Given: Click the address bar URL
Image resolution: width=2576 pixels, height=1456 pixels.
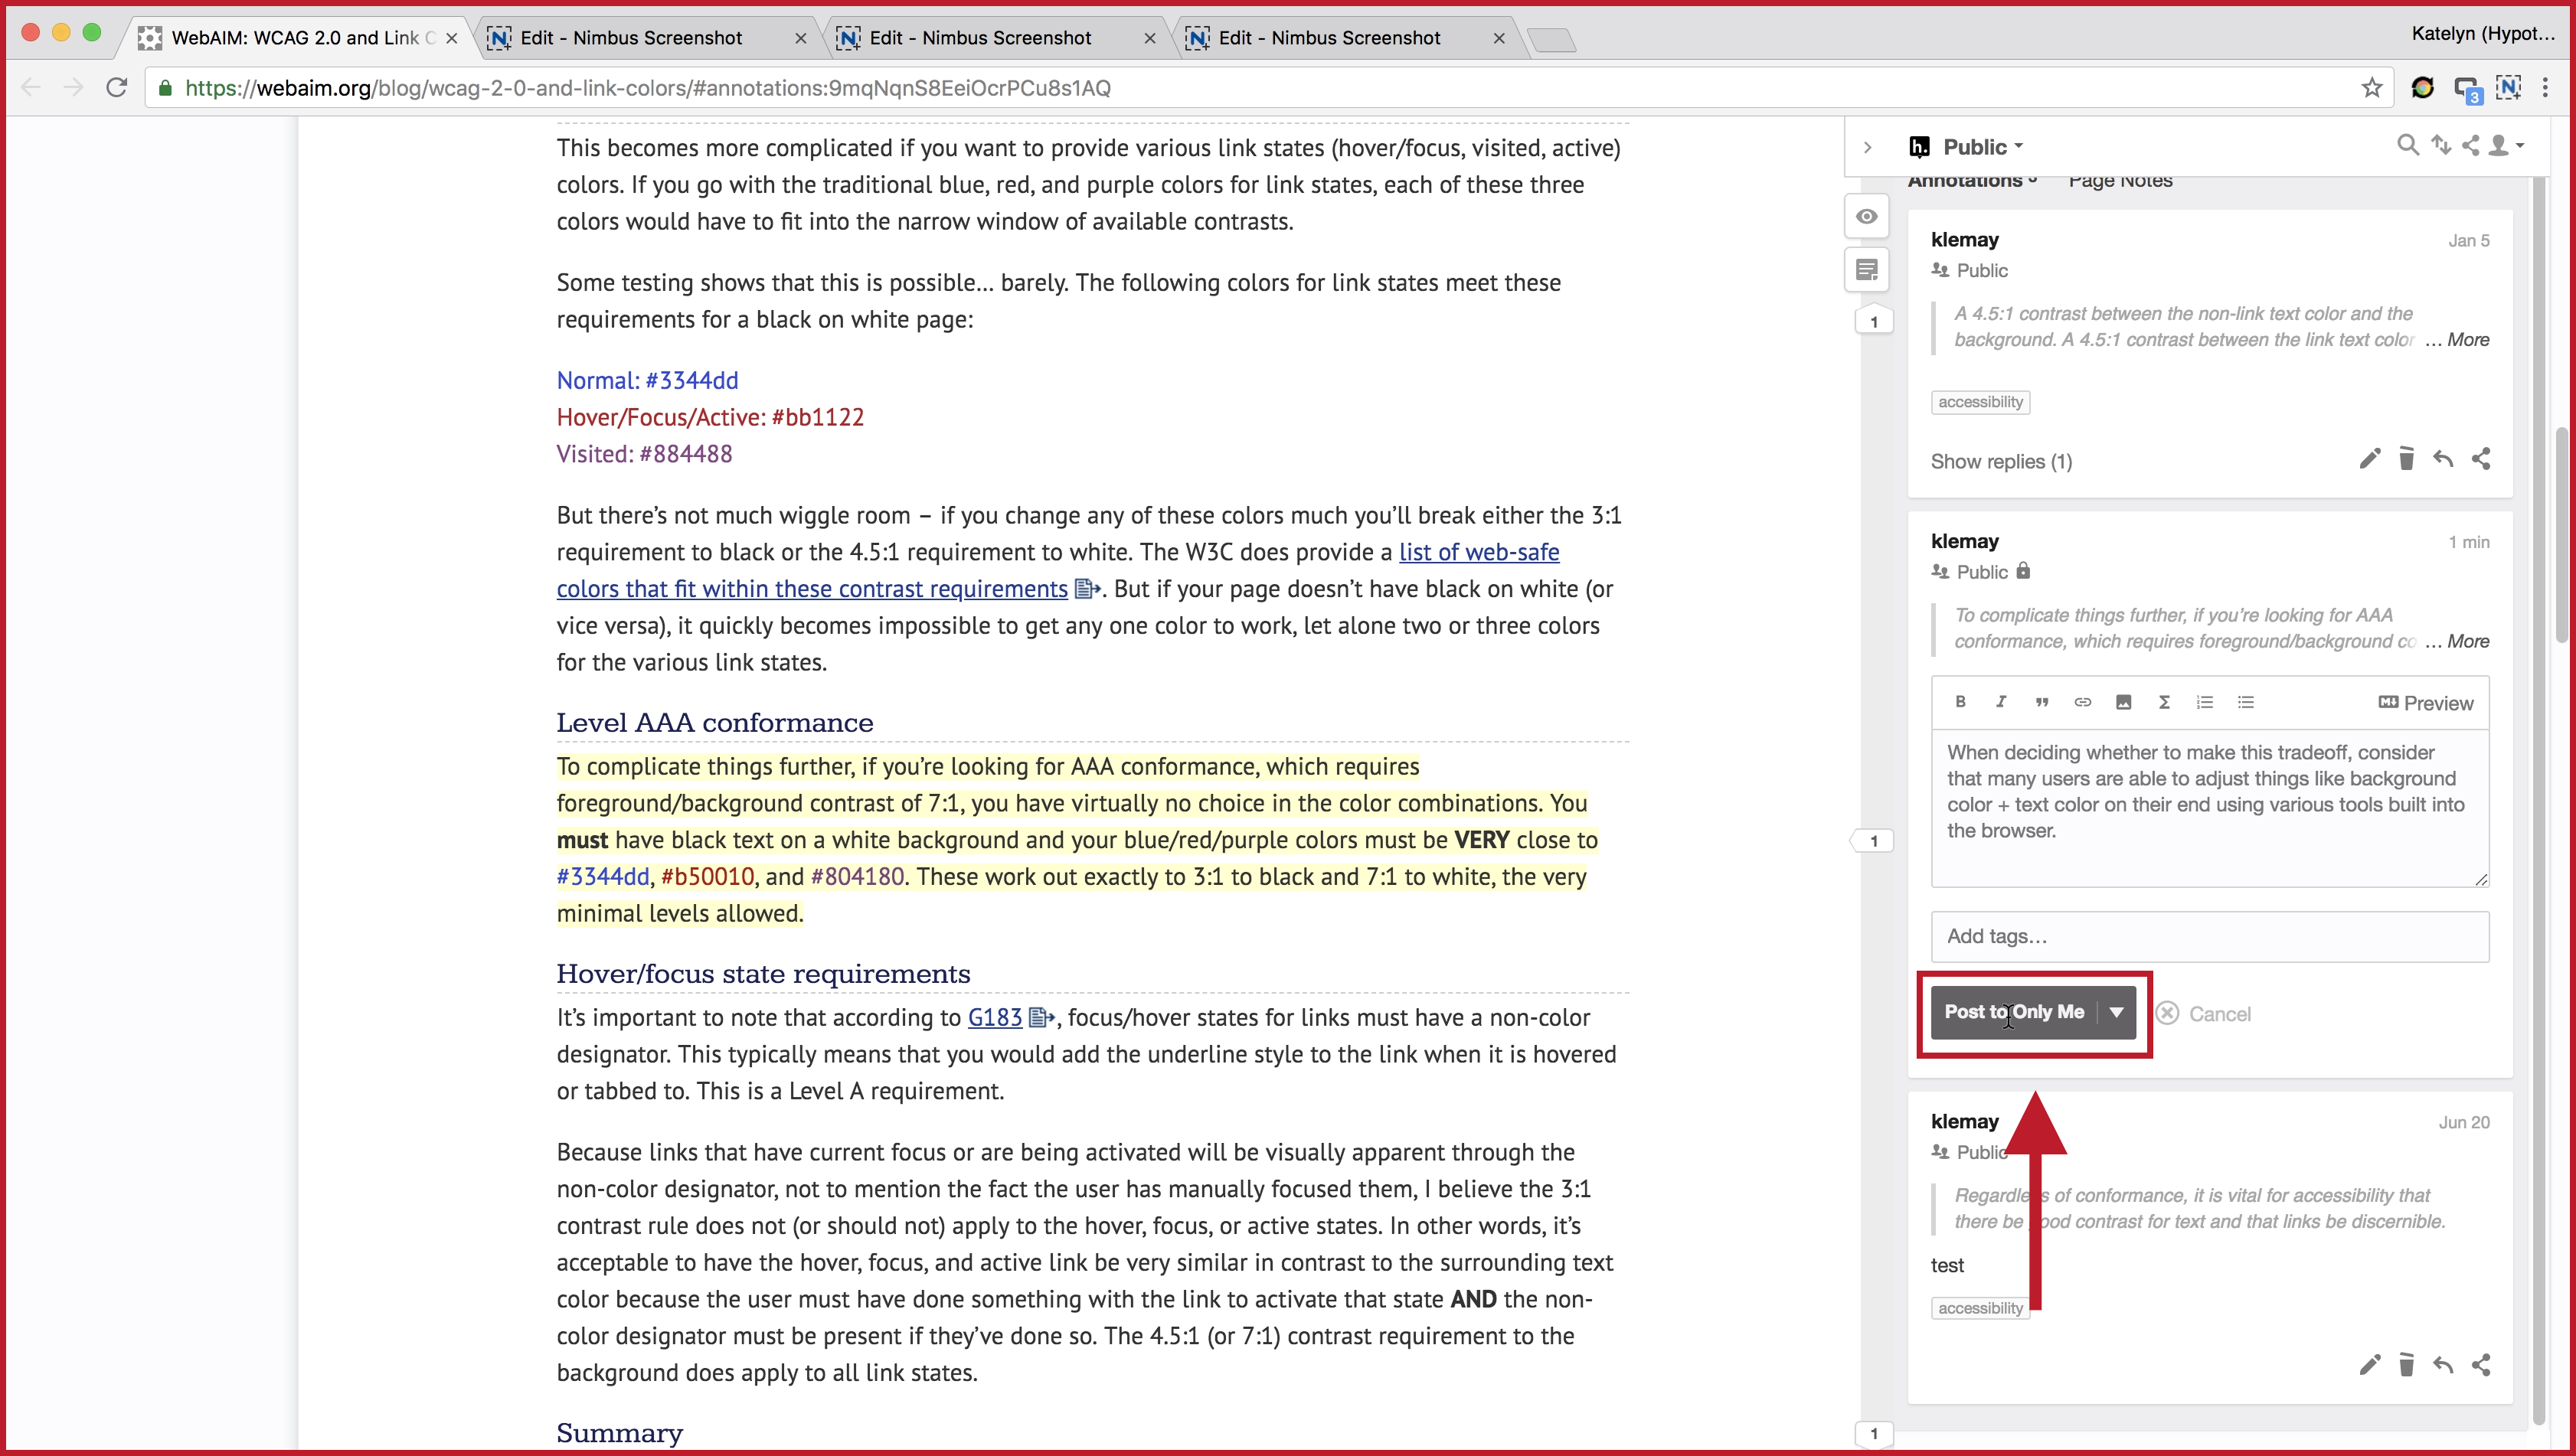Looking at the screenshot, I should (647, 88).
